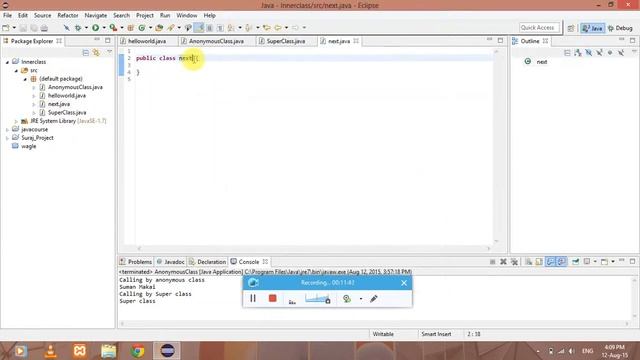640x360 pixels.
Task: Click Collapse All icon in Outline view
Action: pos(567,53)
